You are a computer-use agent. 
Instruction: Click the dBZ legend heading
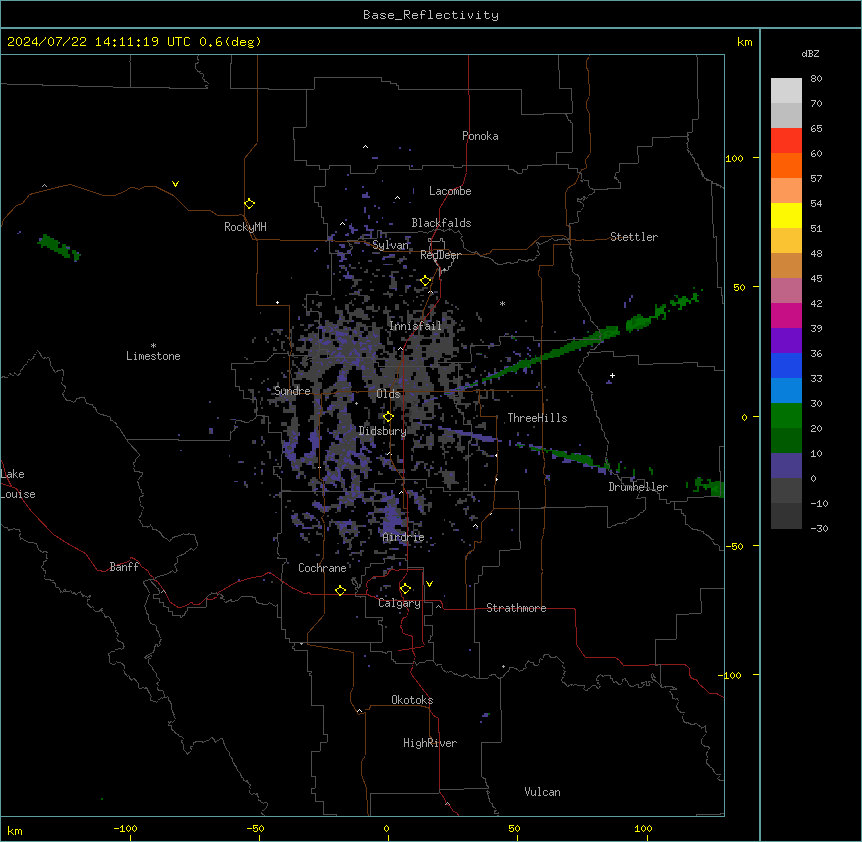click(x=810, y=54)
